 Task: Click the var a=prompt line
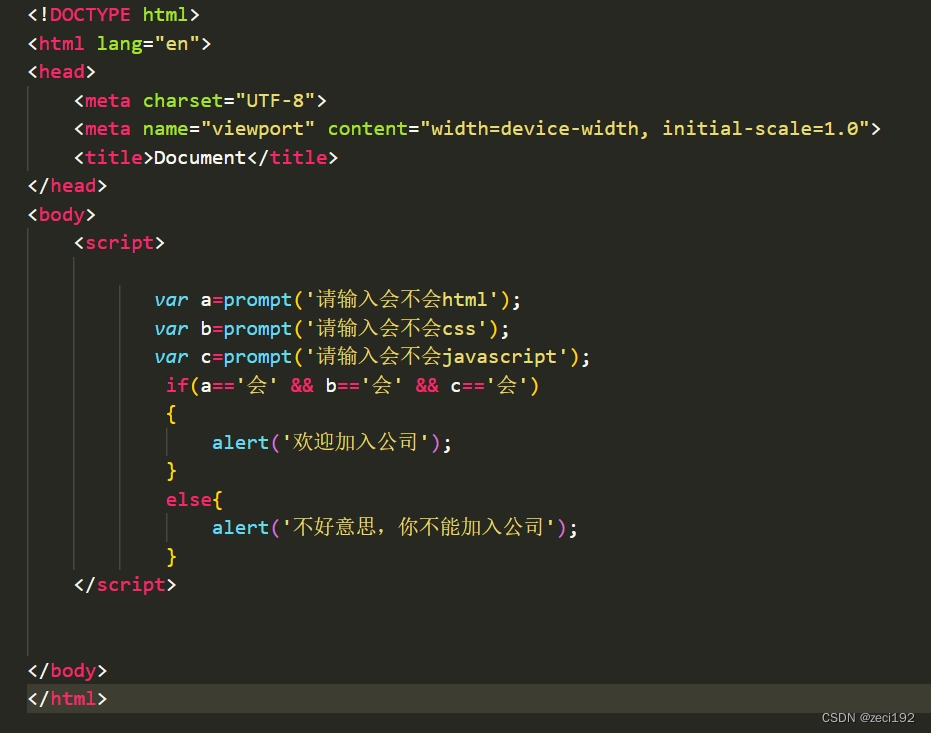click(x=337, y=300)
